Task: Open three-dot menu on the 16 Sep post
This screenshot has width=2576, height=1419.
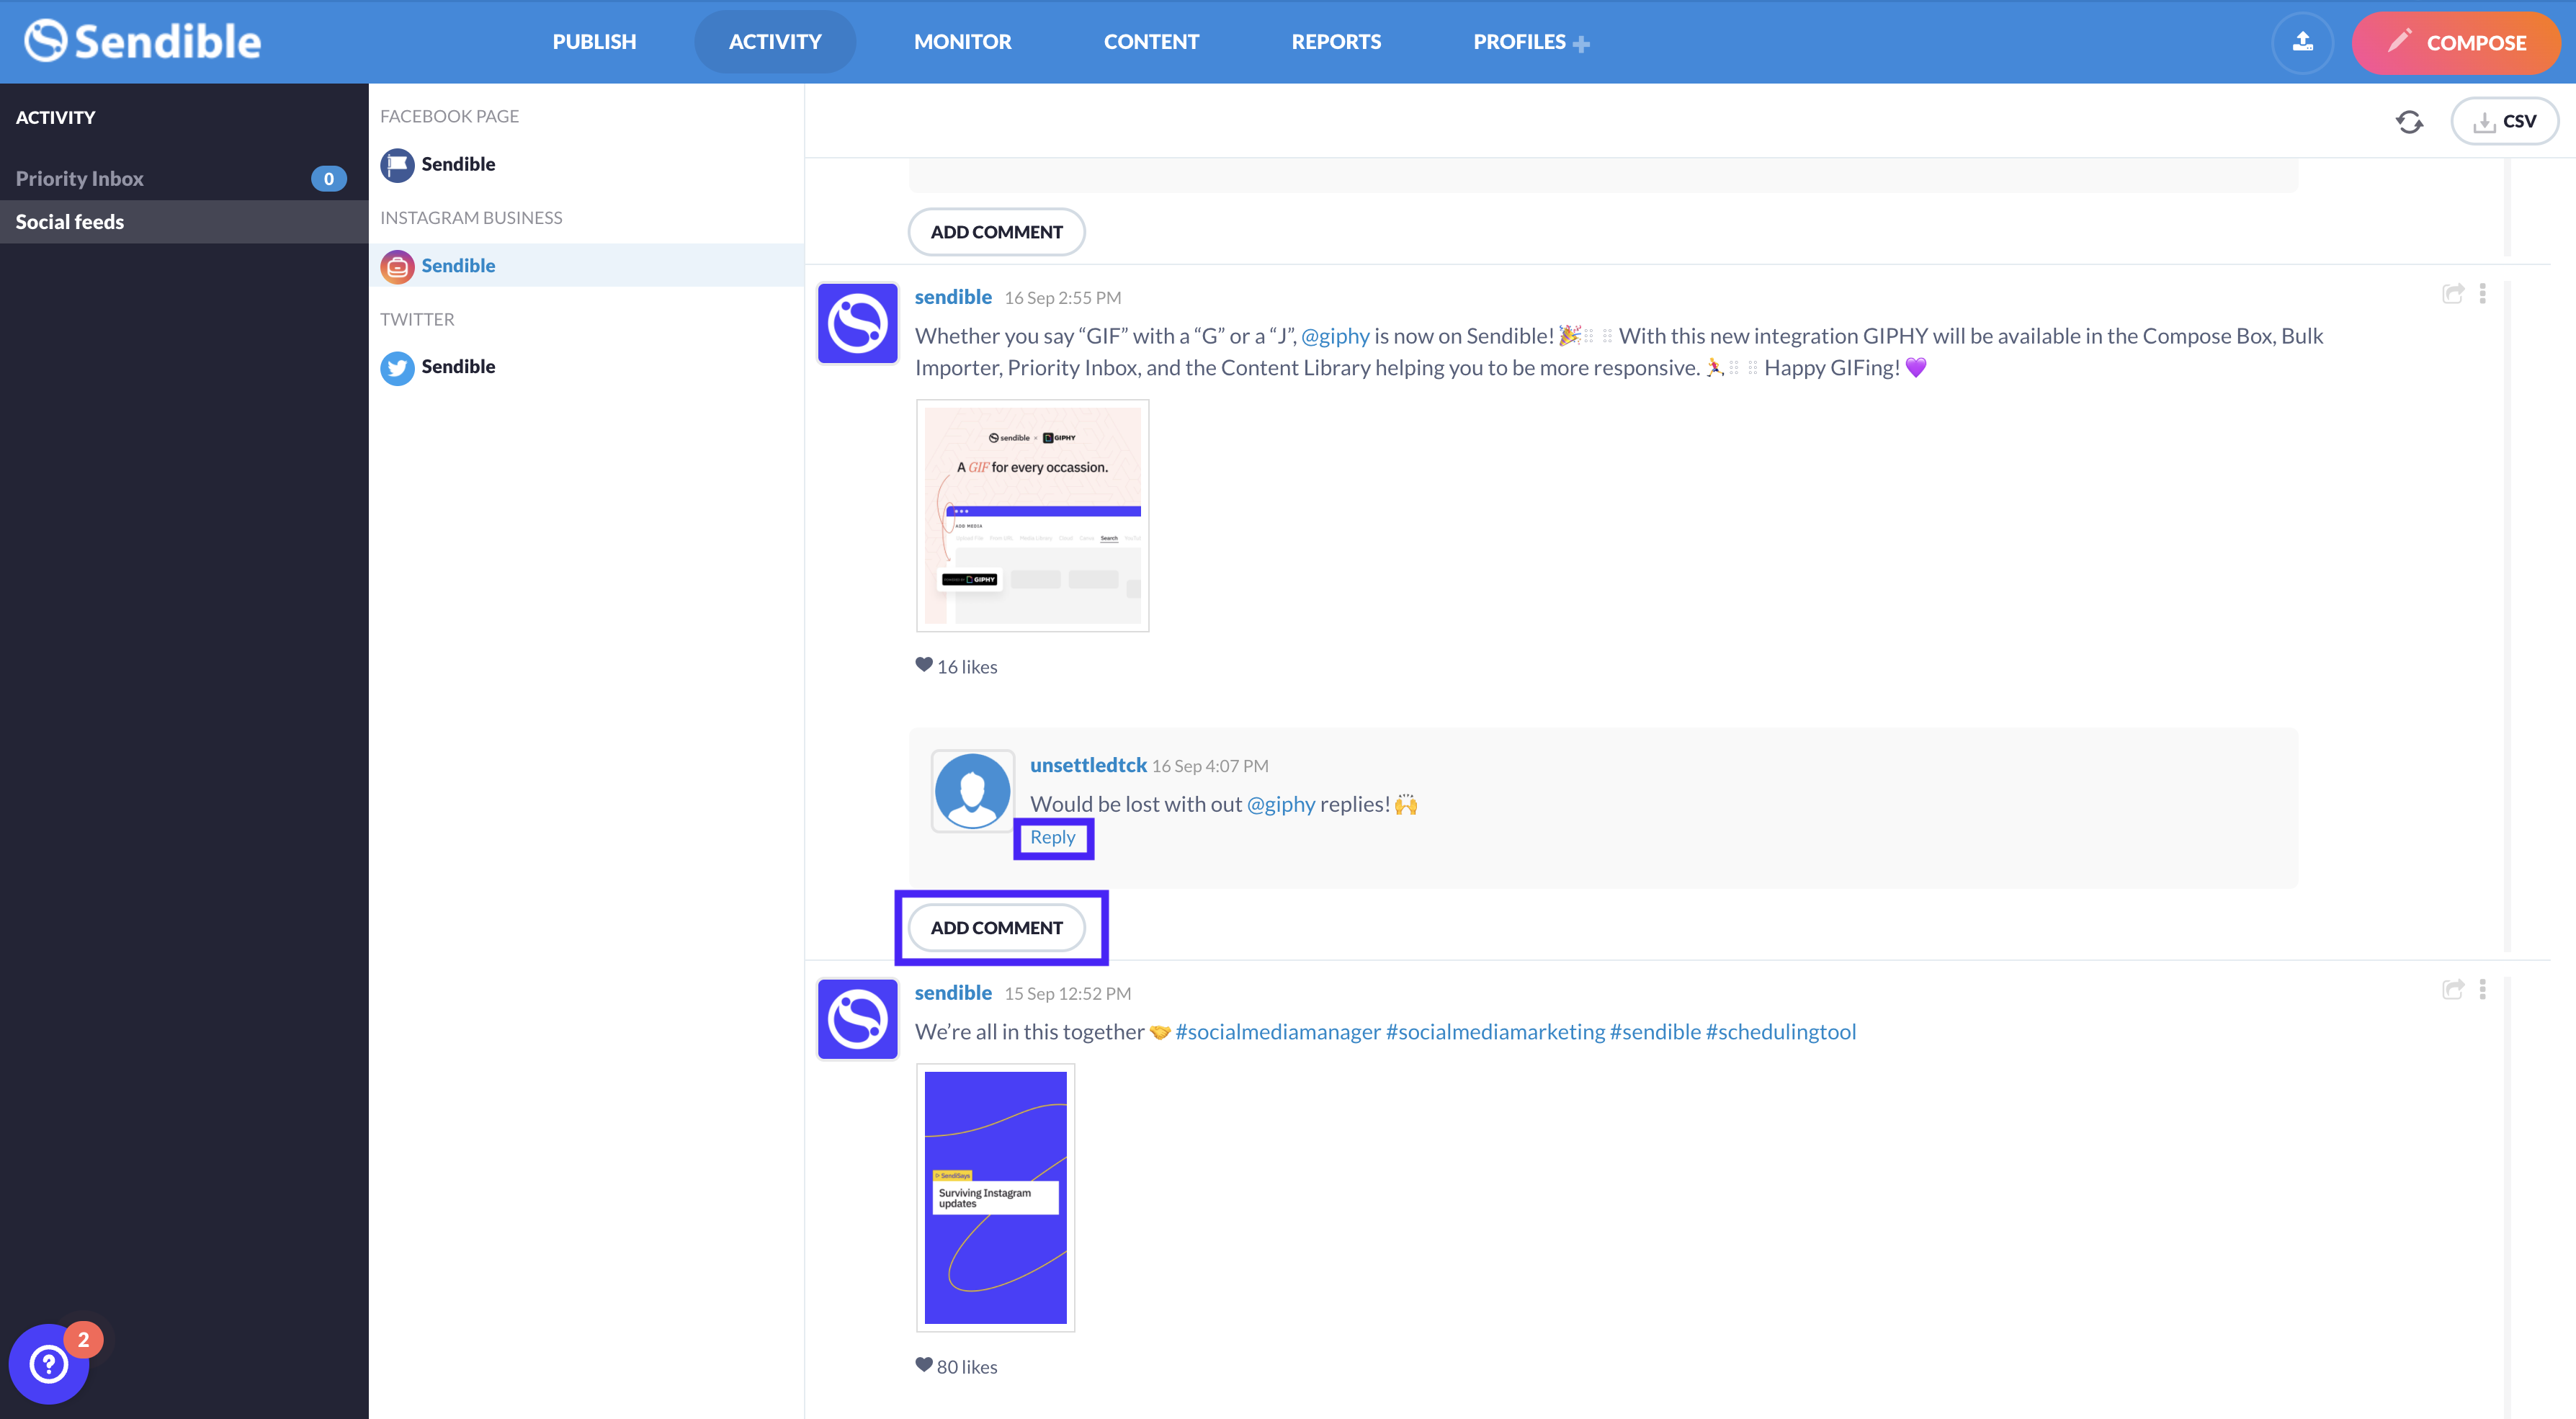Action: pos(2482,293)
